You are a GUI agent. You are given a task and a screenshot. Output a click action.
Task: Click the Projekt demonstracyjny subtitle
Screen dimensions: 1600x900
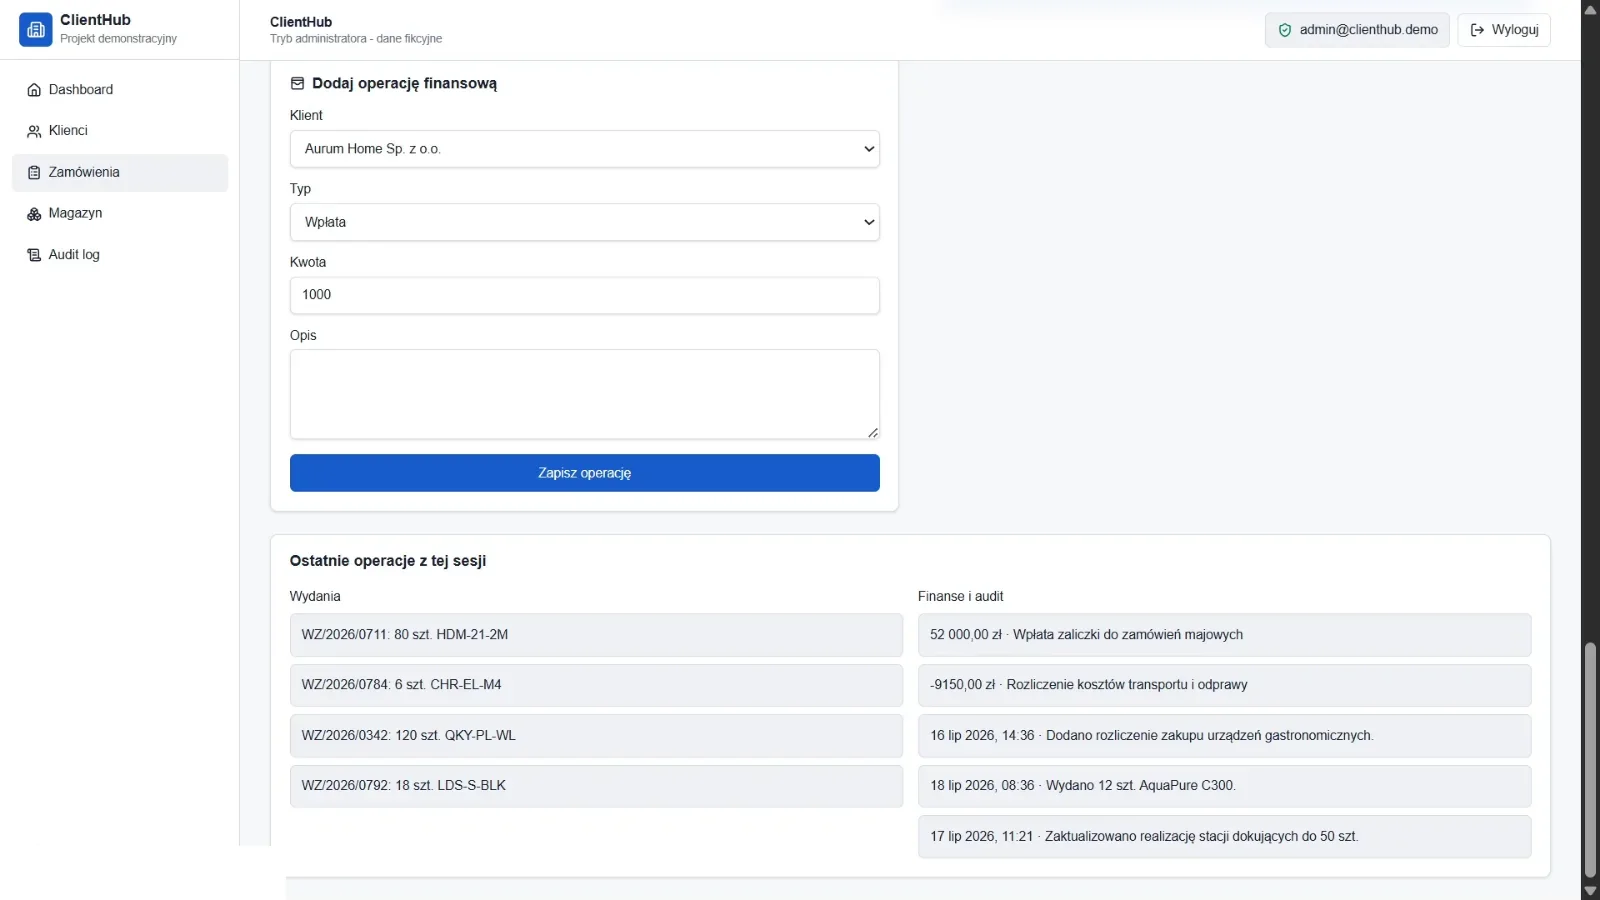coord(118,39)
